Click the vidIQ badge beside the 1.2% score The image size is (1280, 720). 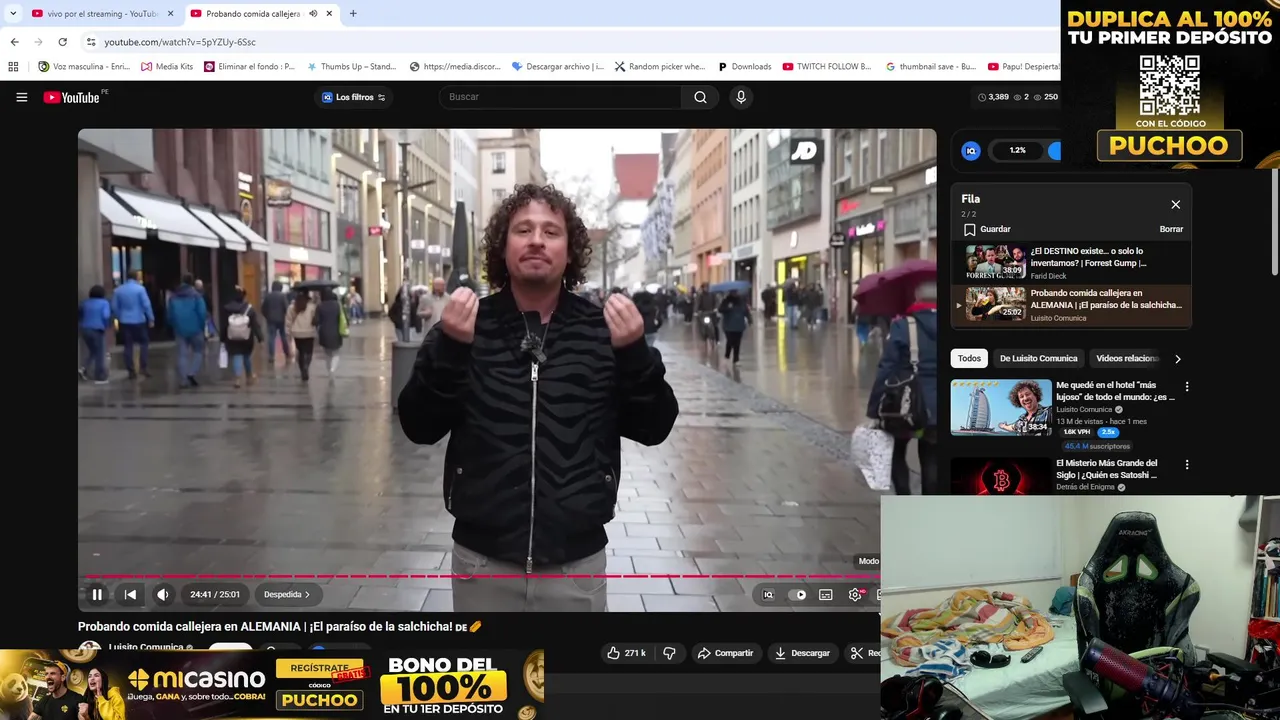coord(970,150)
